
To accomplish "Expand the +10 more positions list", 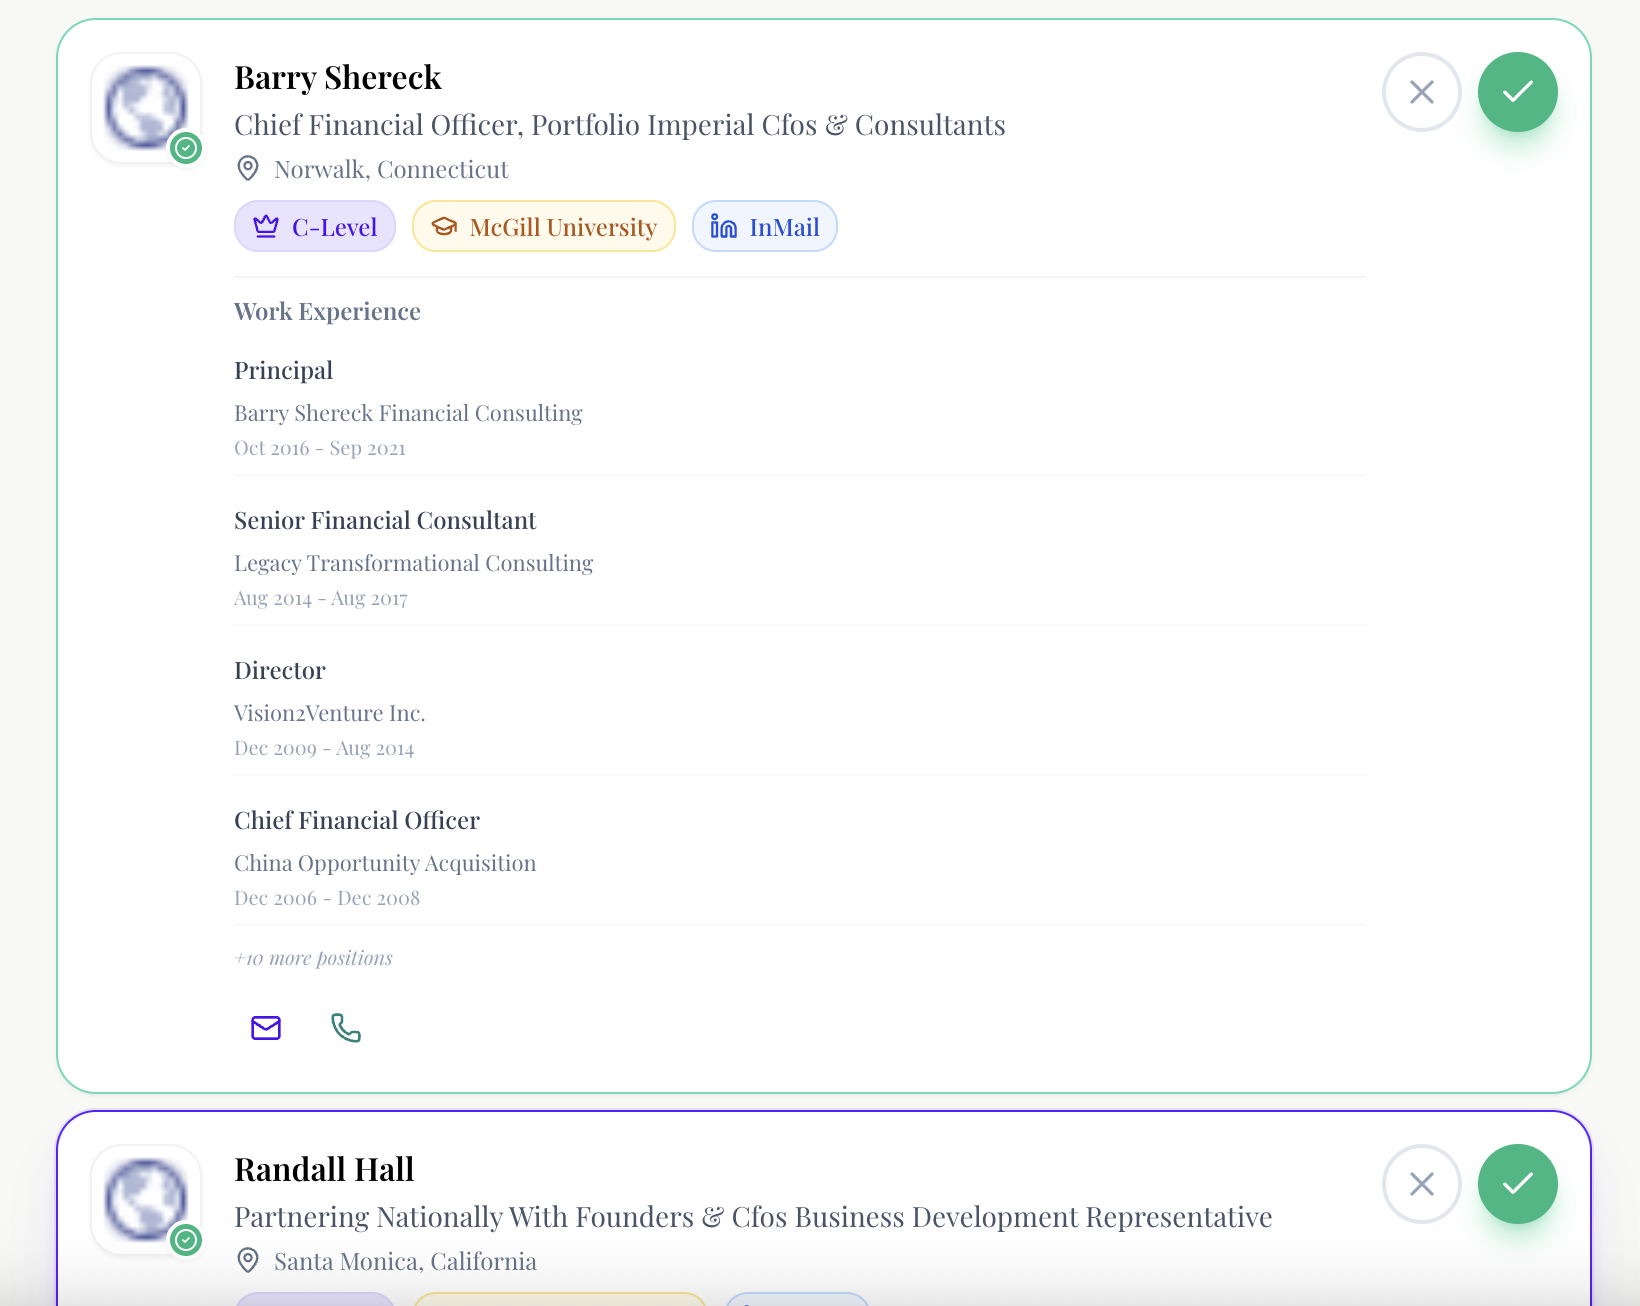I will tap(313, 957).
